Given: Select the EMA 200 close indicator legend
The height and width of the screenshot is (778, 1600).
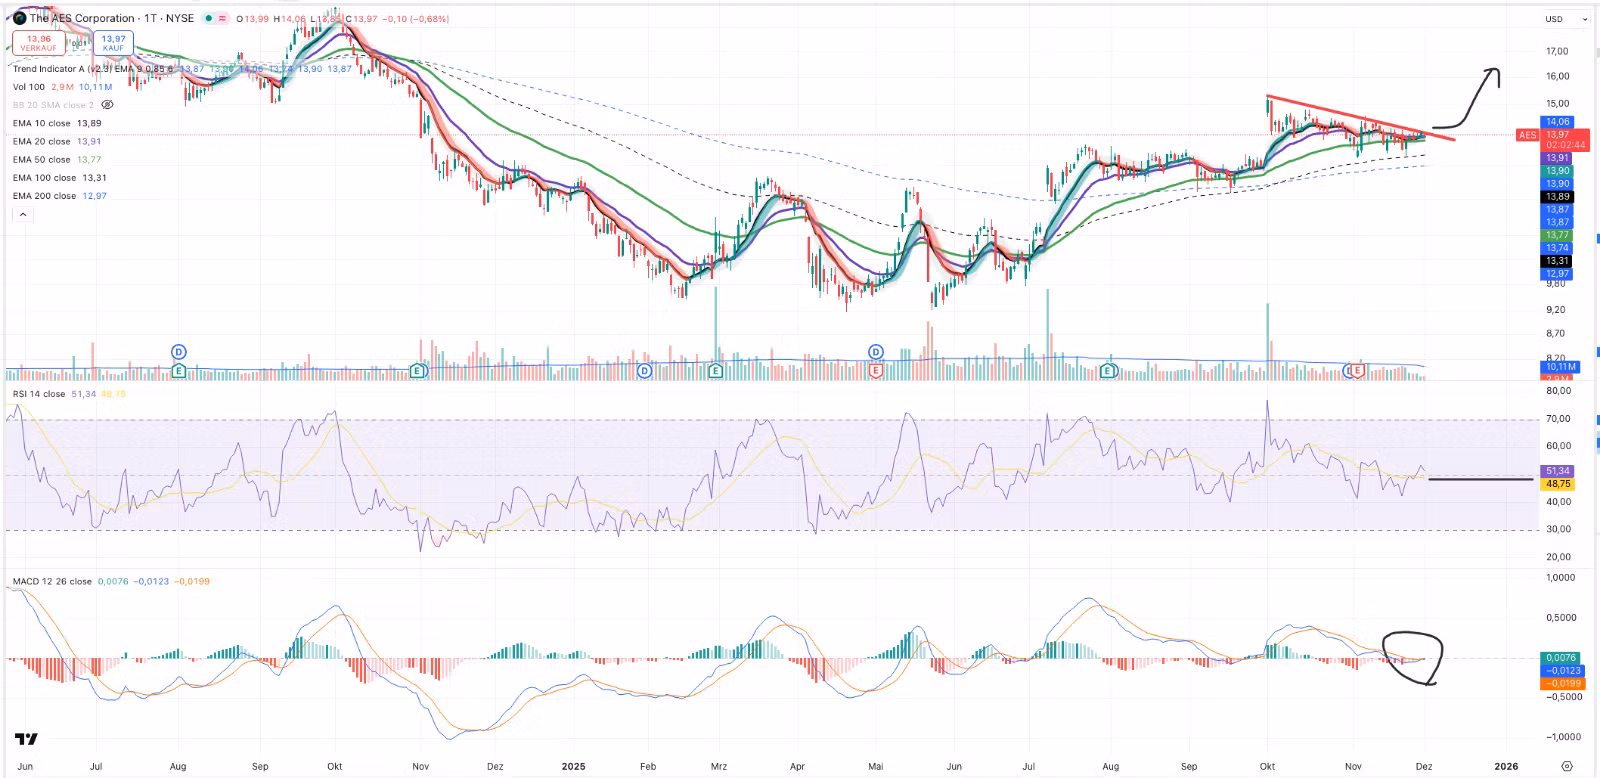Looking at the screenshot, I should [42, 196].
